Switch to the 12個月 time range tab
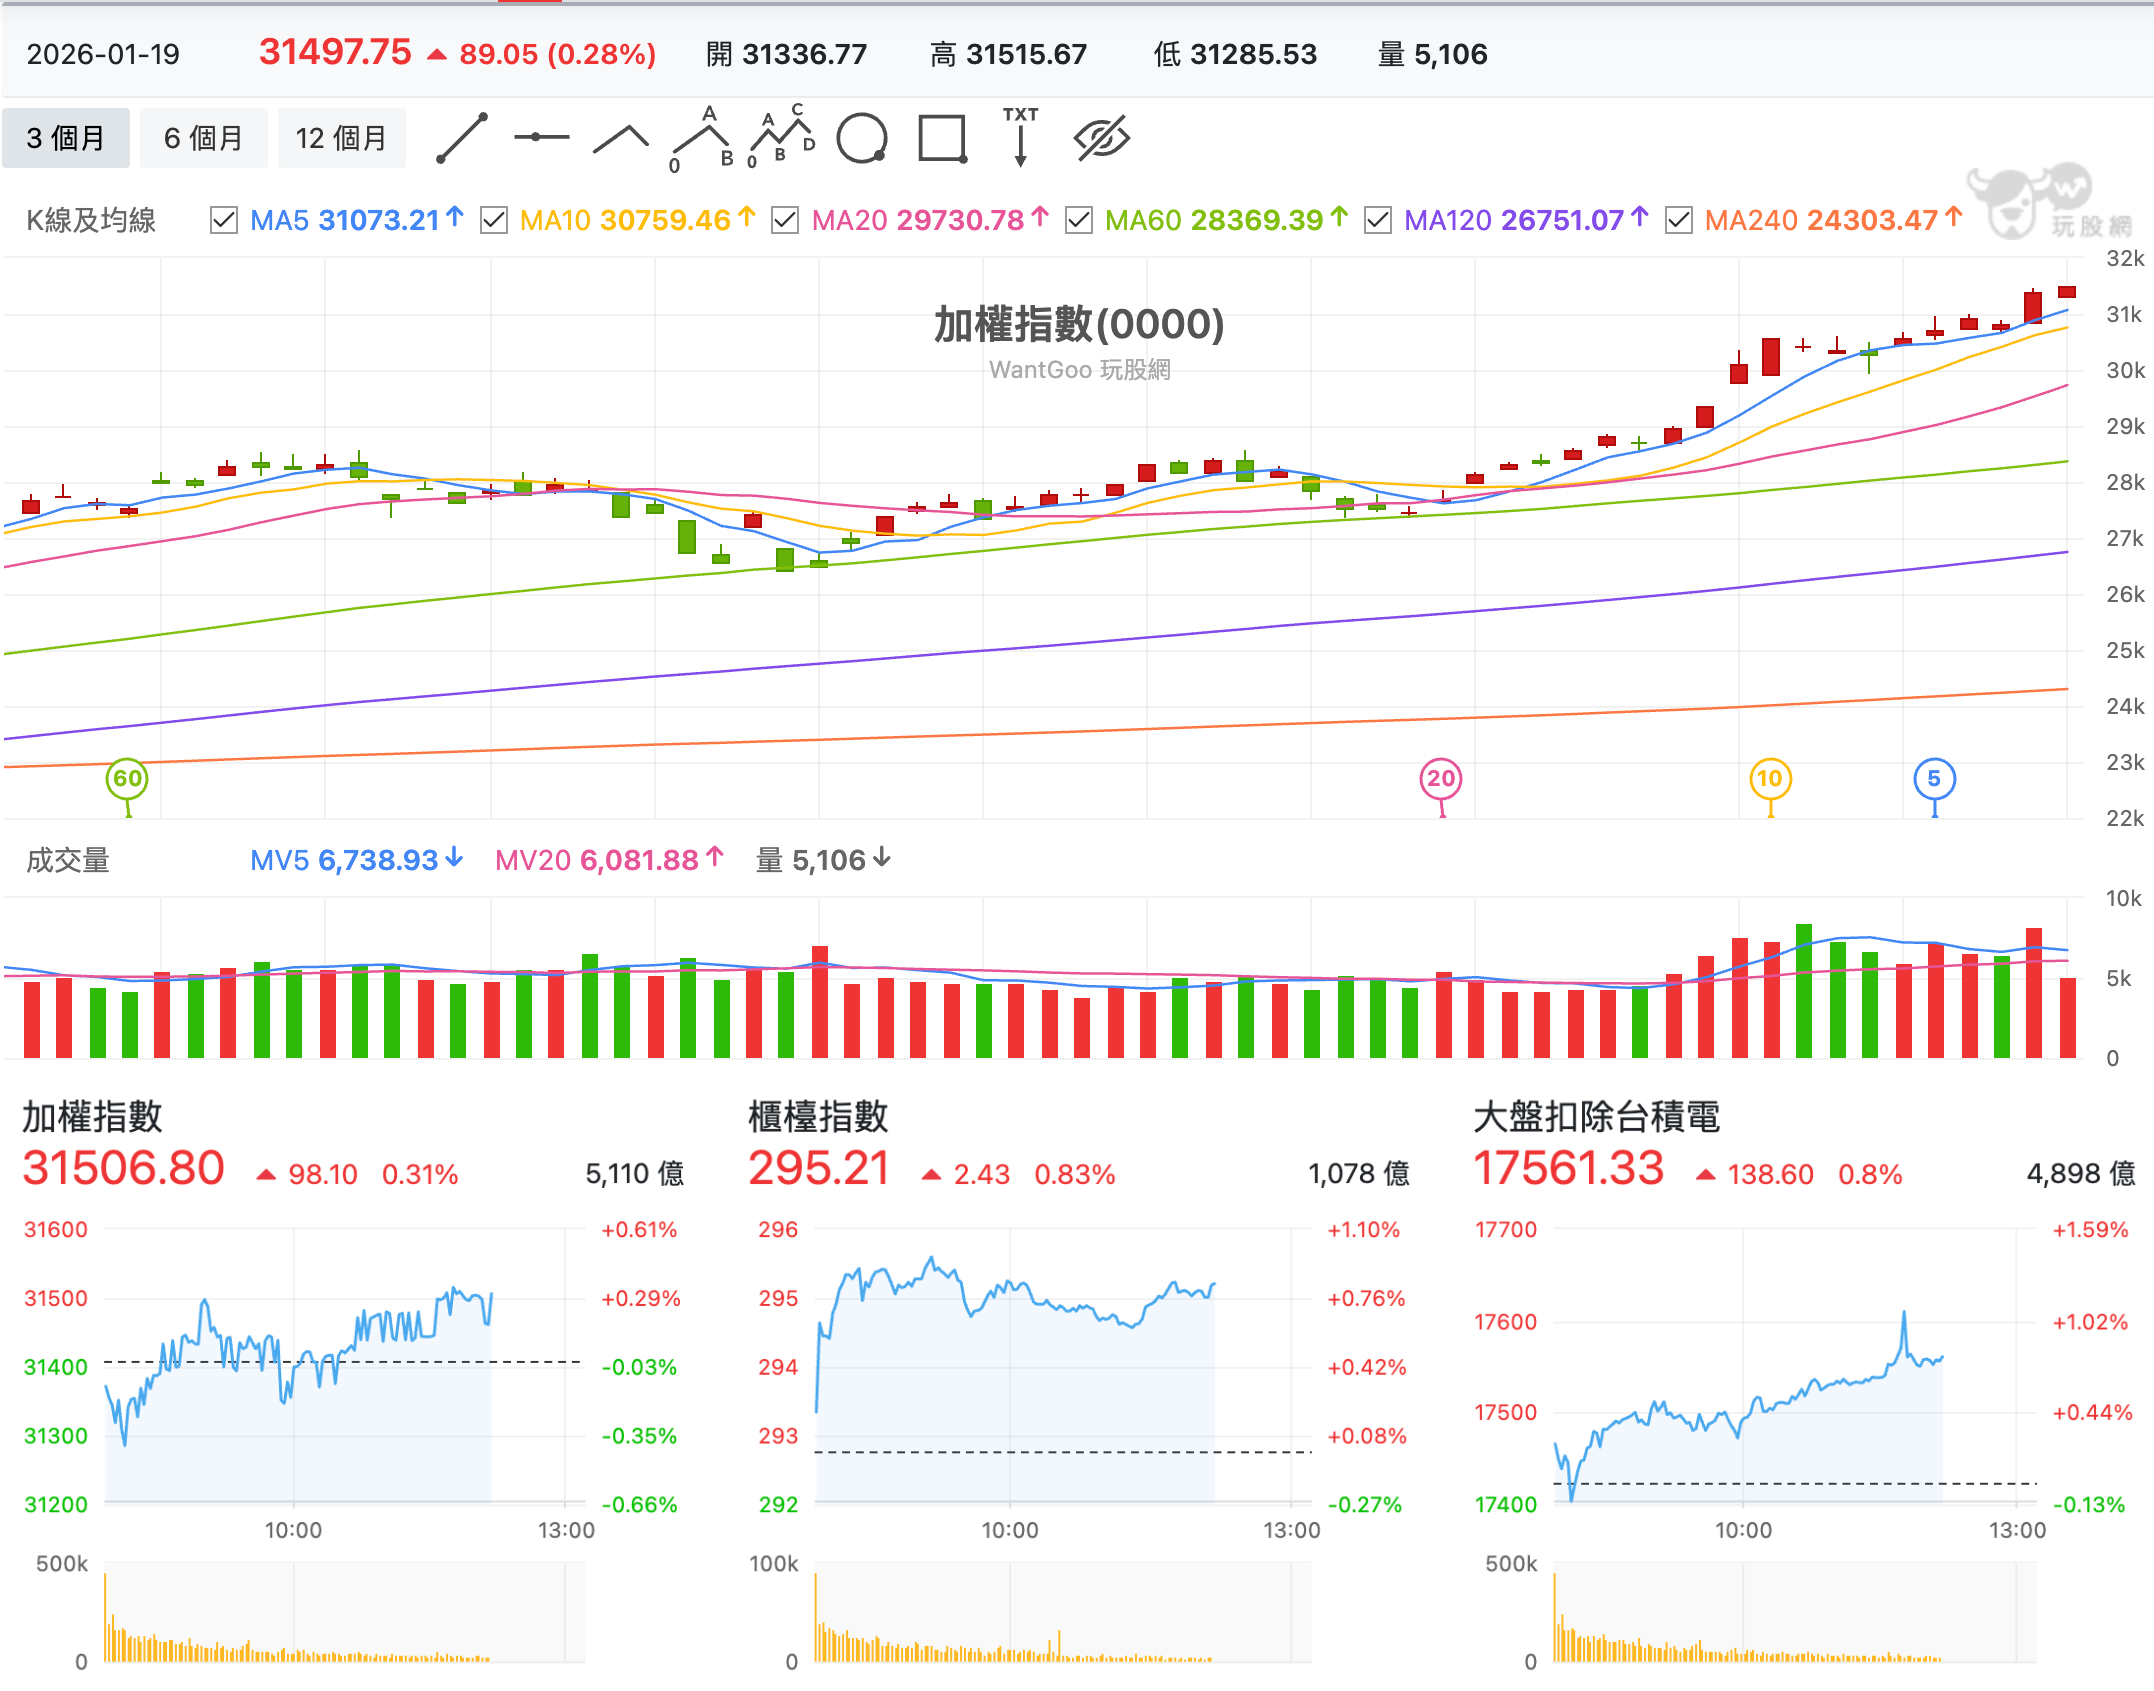The height and width of the screenshot is (1691, 2154). pyautogui.click(x=341, y=137)
